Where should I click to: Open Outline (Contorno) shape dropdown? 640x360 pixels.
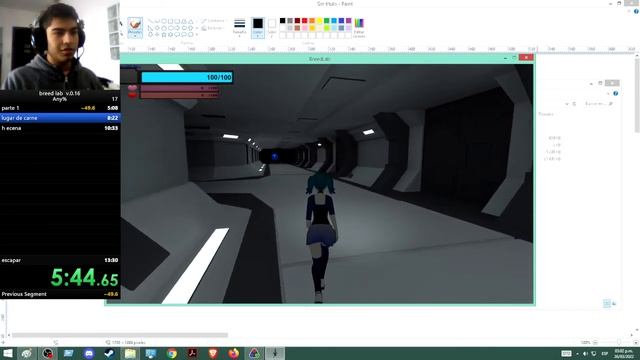coord(213,20)
